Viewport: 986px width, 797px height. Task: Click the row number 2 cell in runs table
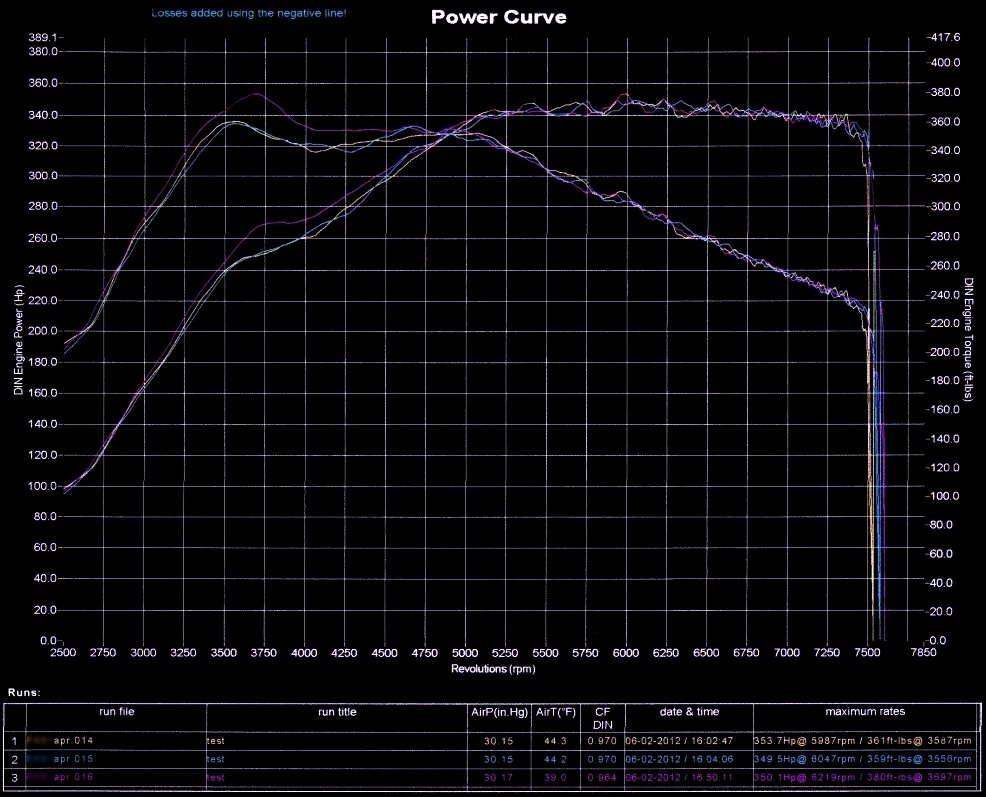14,759
